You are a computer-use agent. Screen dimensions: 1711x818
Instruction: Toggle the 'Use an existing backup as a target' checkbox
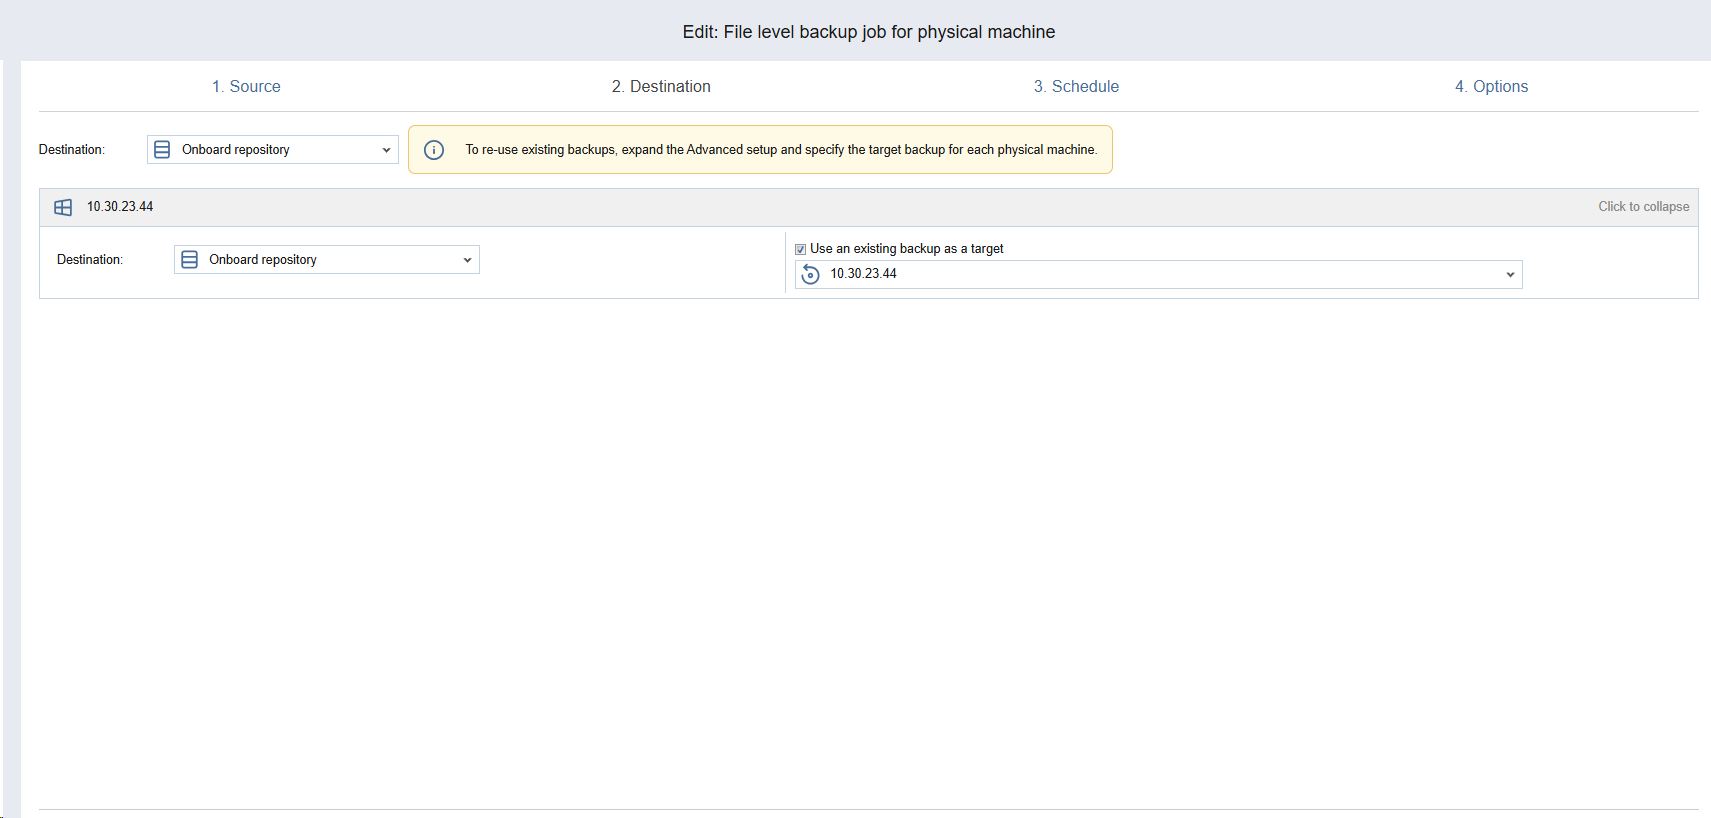[x=800, y=249]
